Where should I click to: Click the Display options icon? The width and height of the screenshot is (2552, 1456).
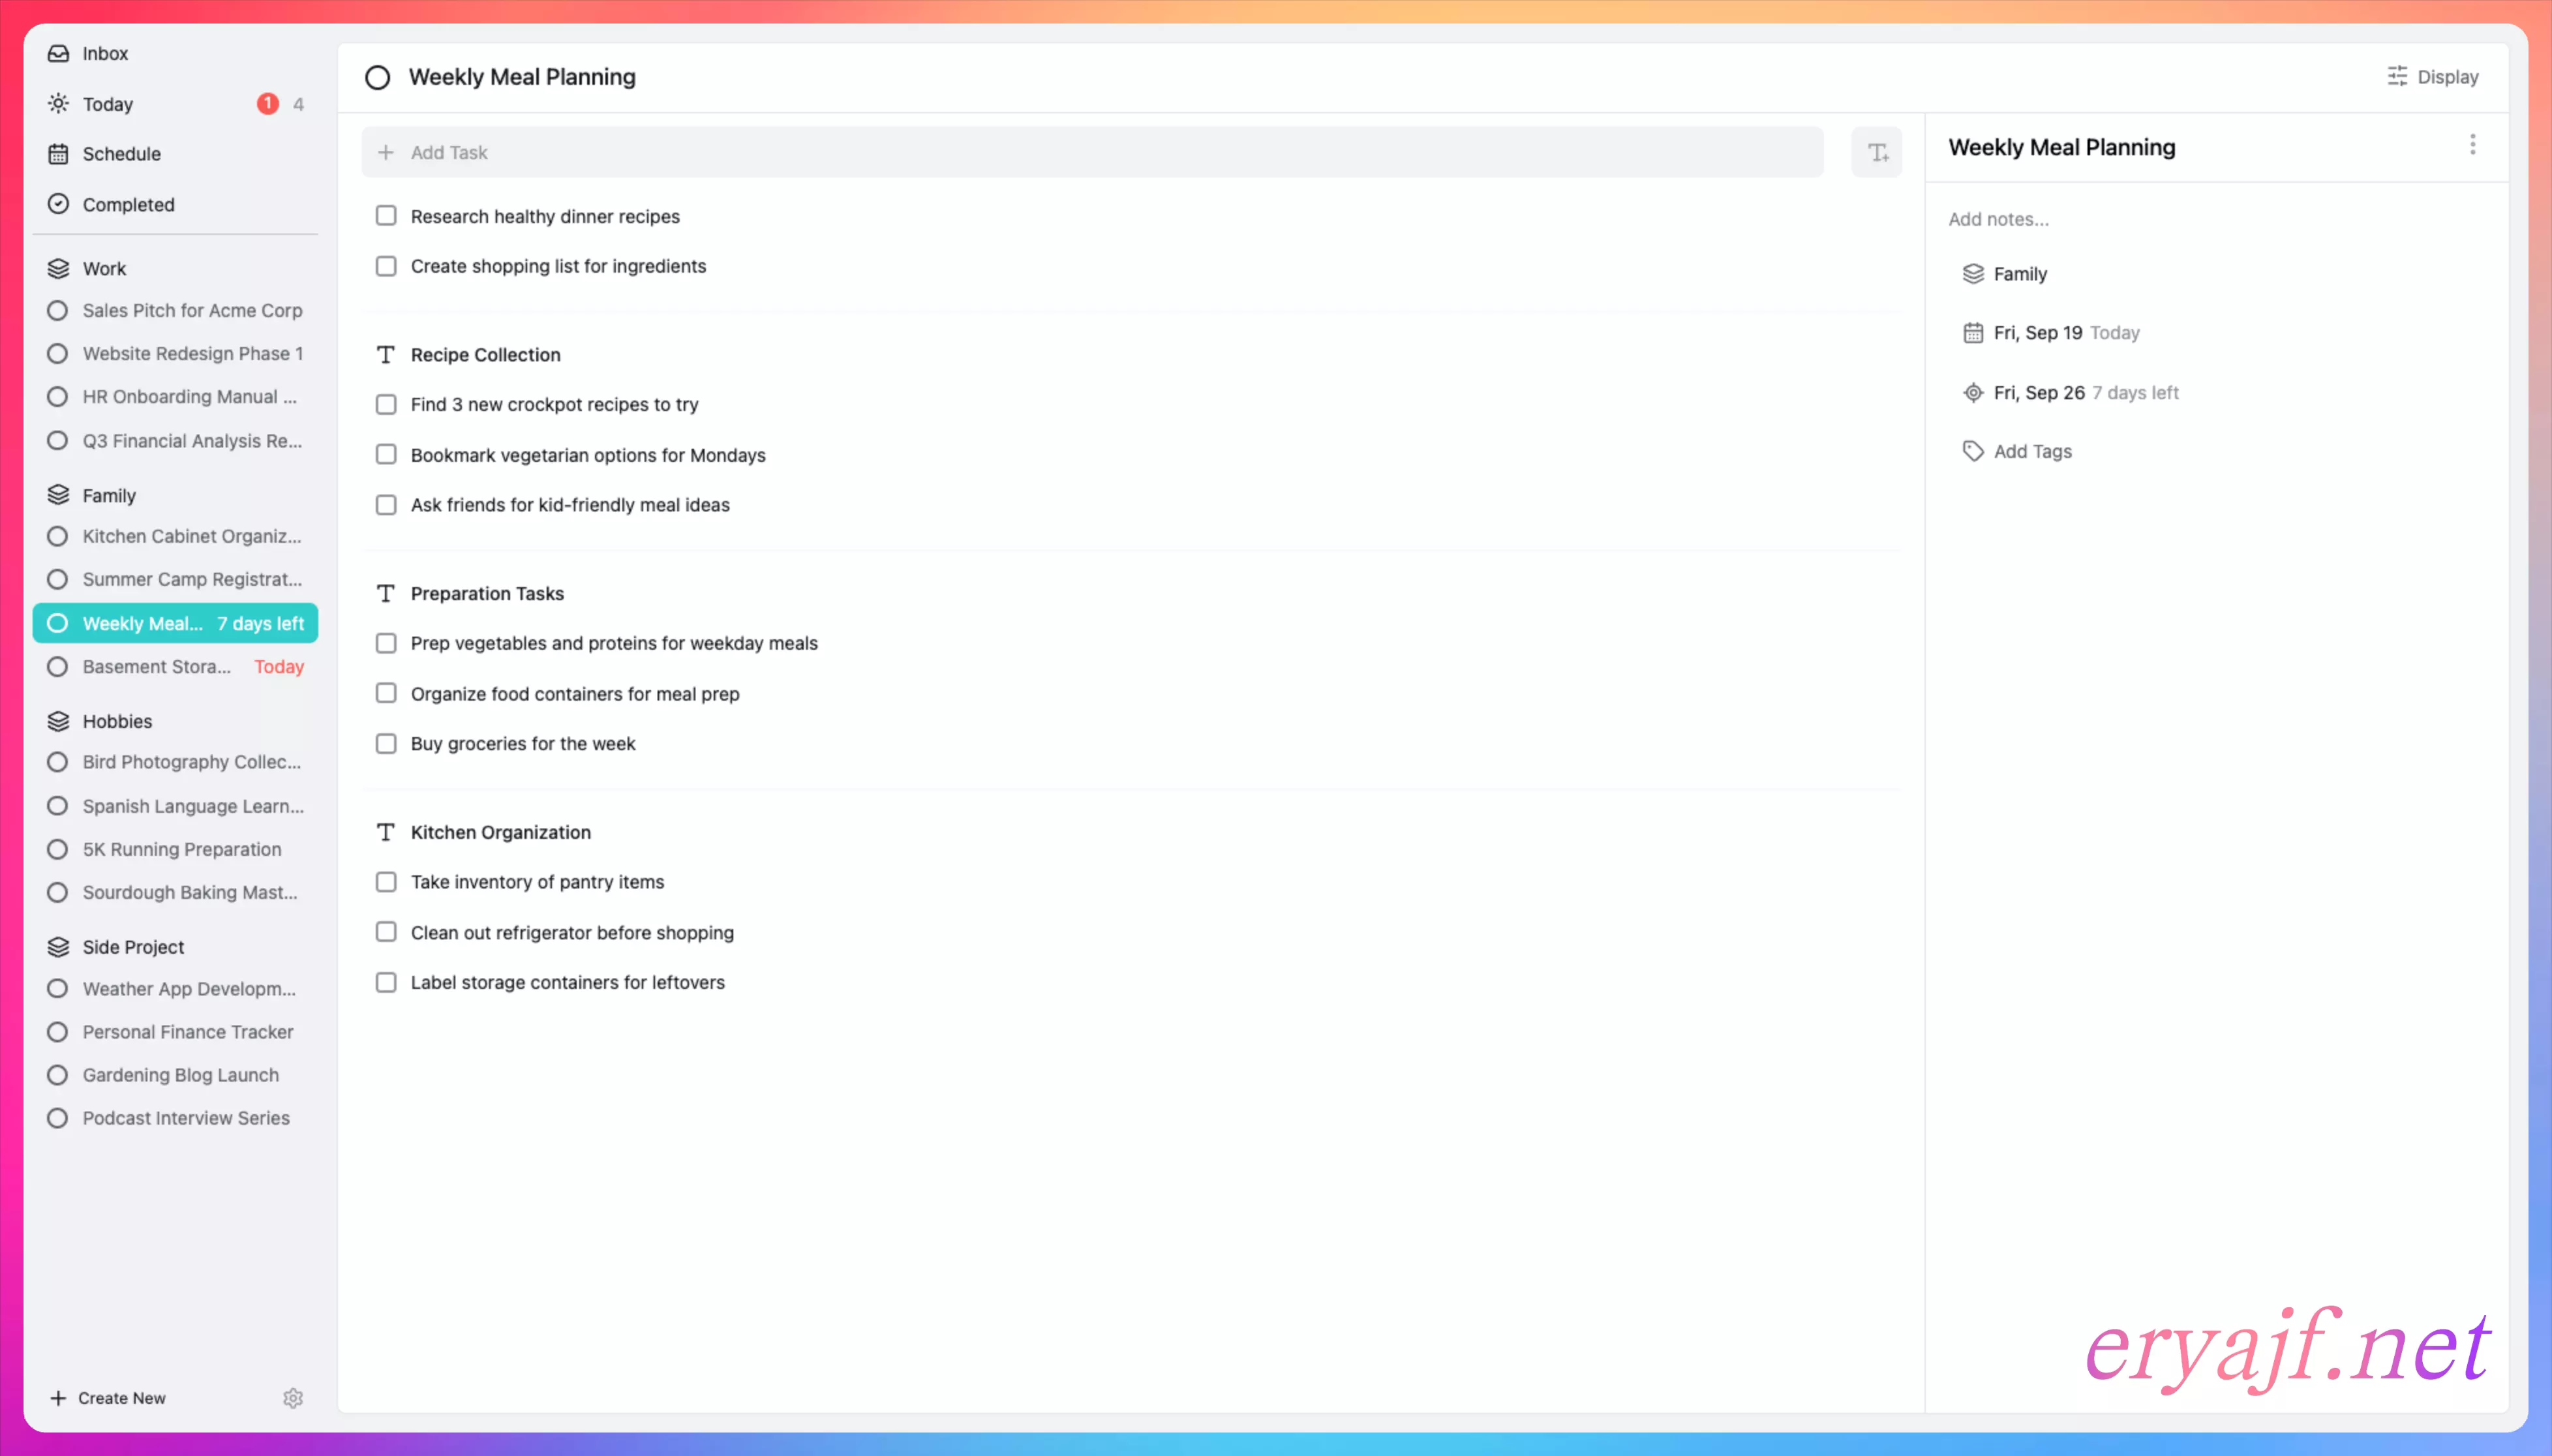coord(2397,77)
